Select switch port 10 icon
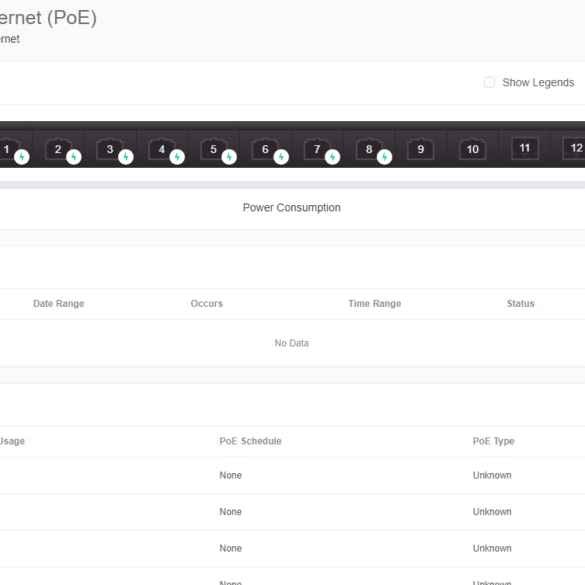The image size is (585, 585). point(473,149)
